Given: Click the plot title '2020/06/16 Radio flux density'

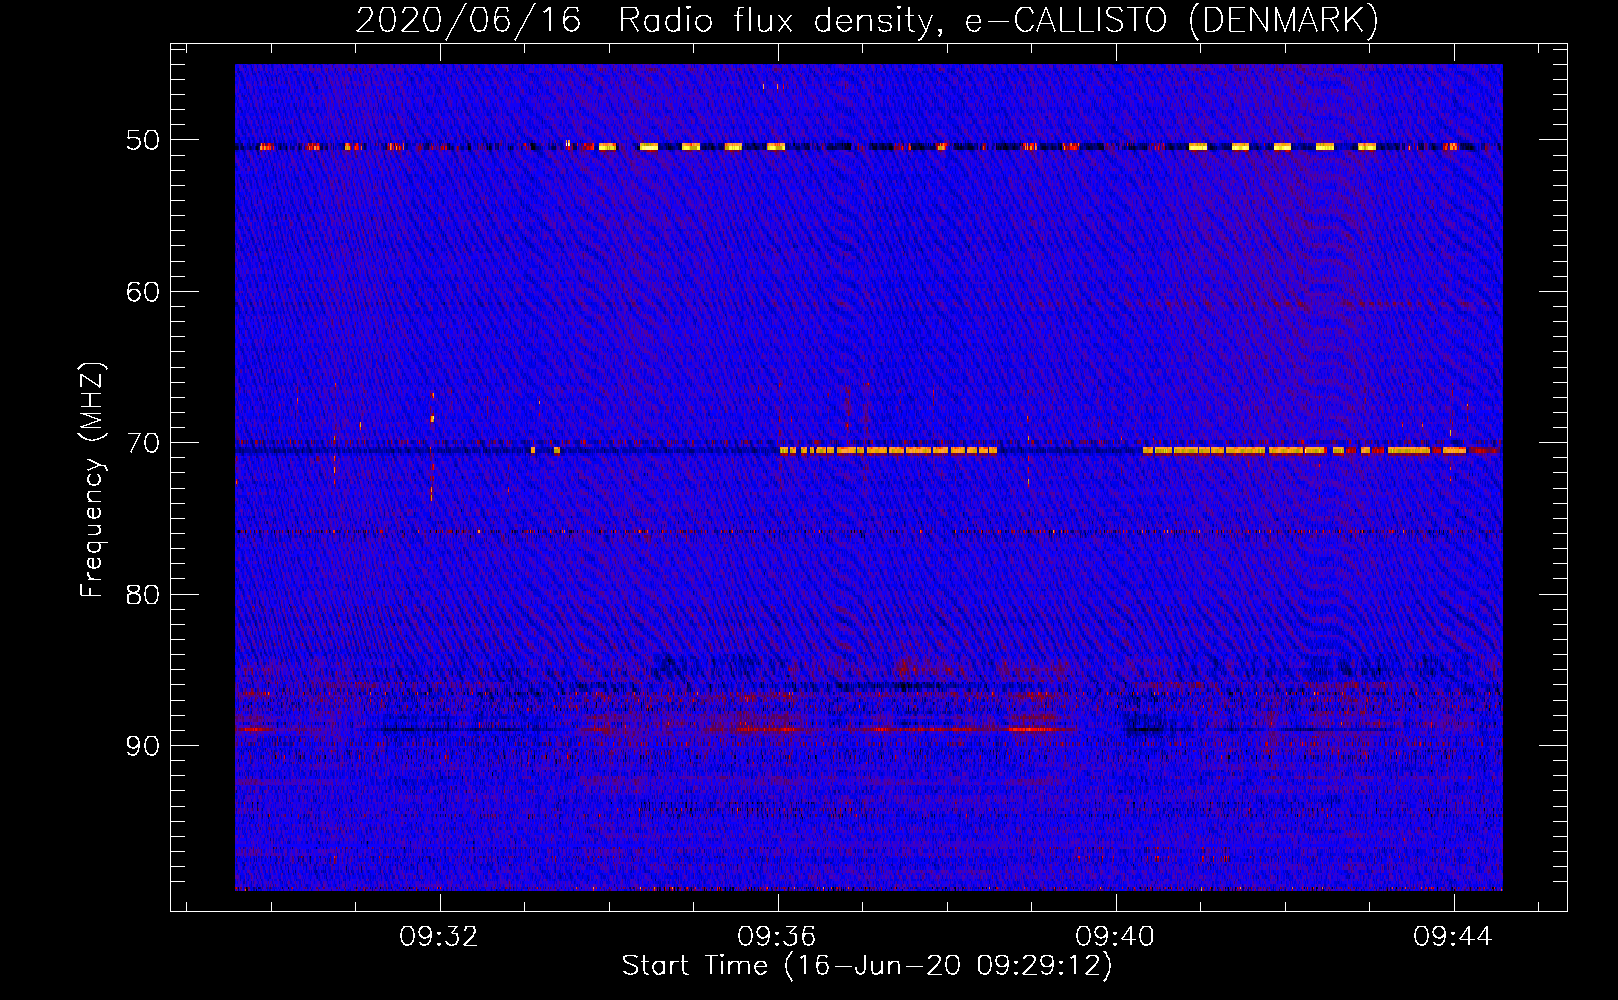Looking at the screenshot, I should point(868,20).
